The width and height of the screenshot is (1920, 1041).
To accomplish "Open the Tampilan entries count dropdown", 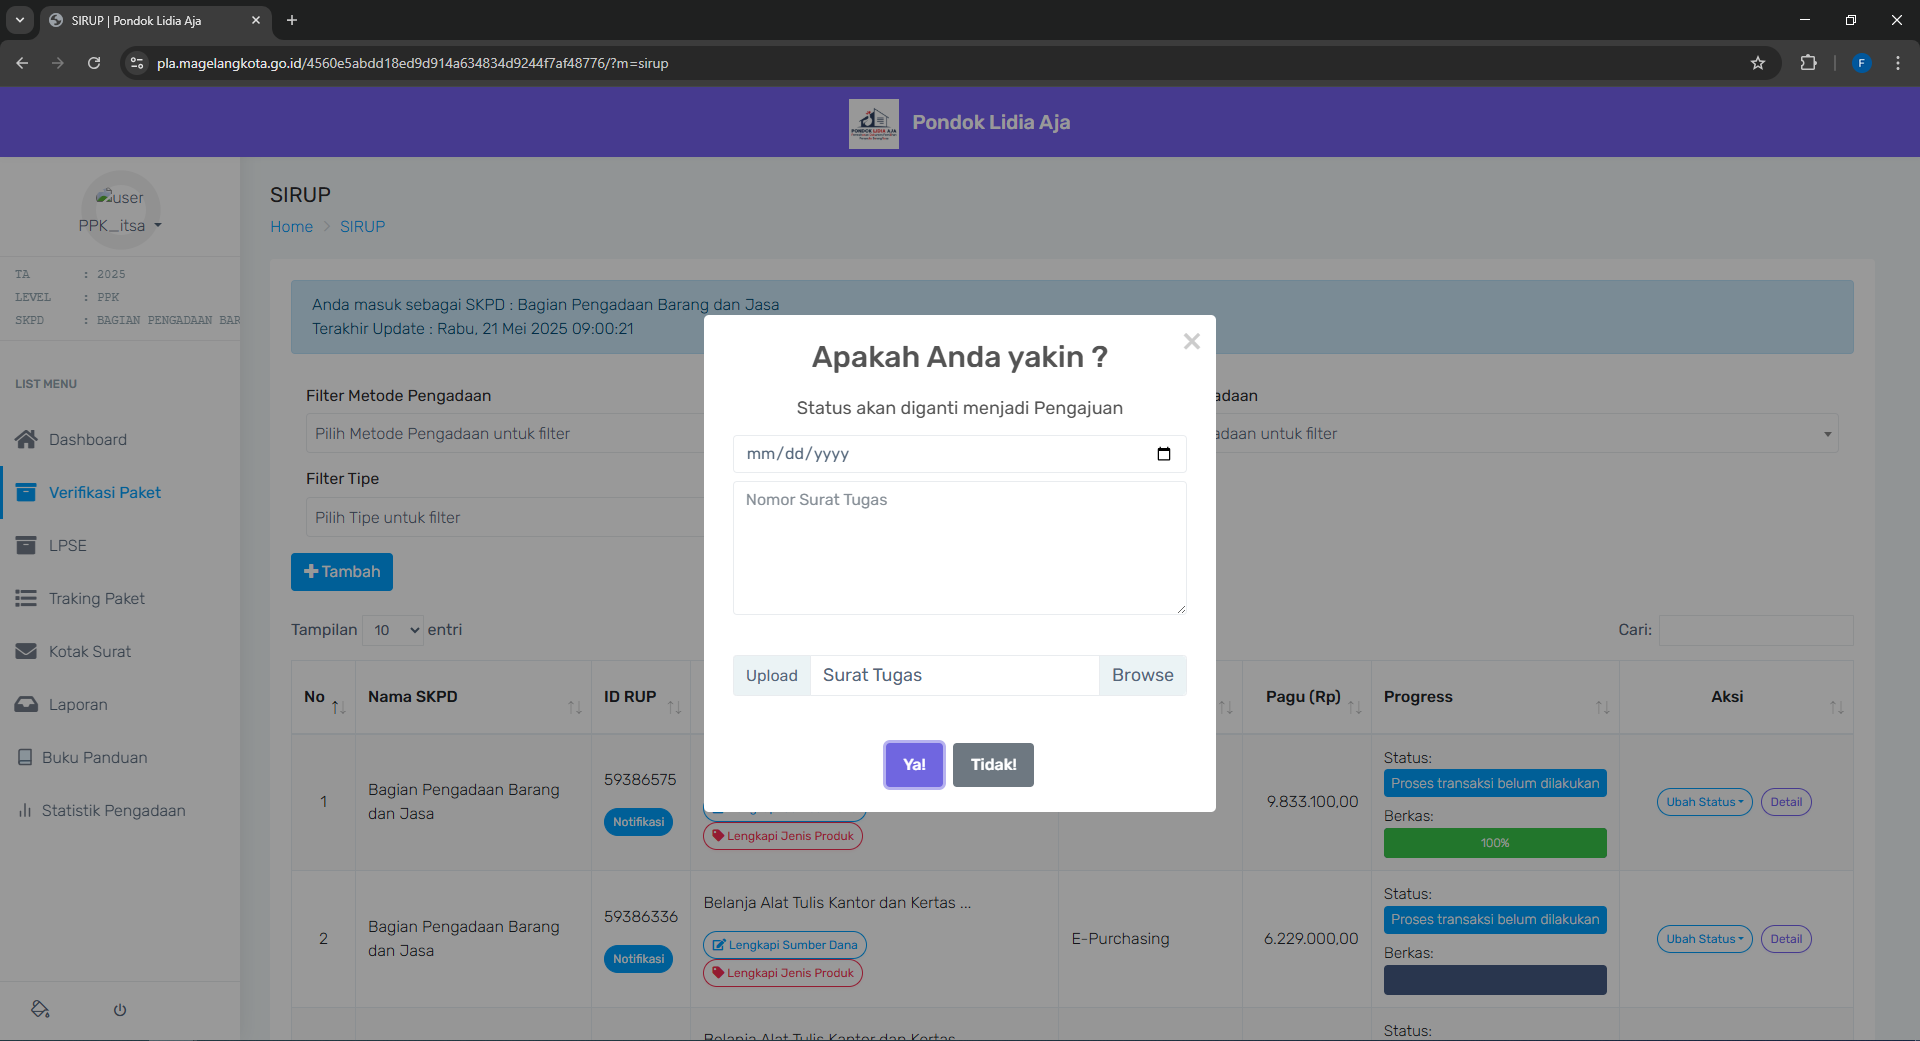I will (393, 630).
